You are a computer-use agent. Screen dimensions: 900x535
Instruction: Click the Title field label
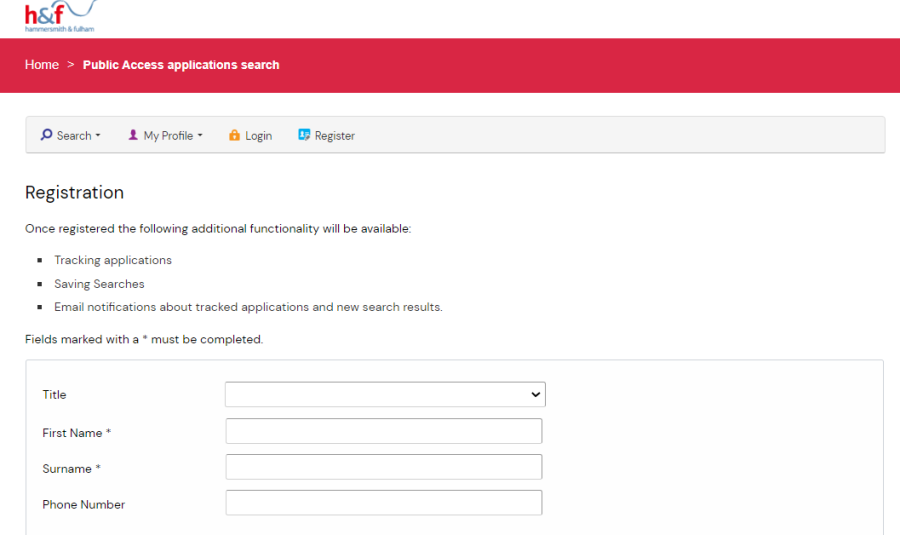[x=55, y=395]
